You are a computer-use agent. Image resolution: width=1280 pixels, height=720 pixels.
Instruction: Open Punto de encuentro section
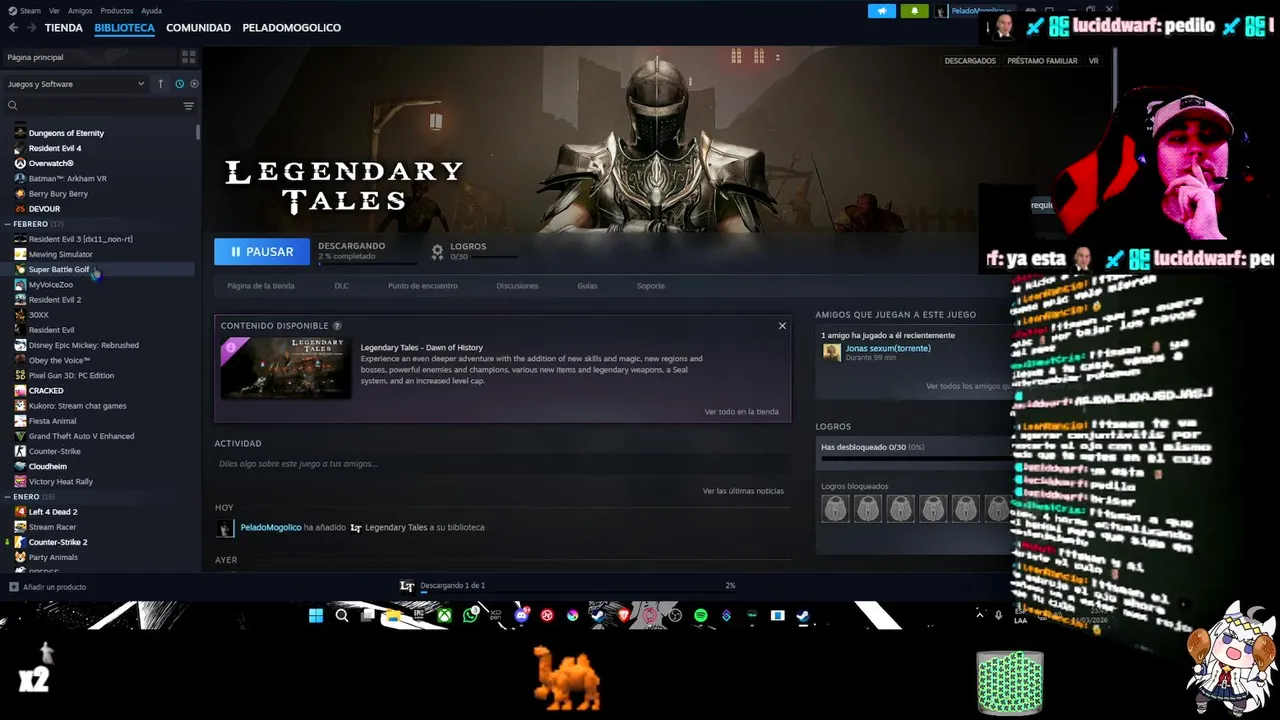click(x=423, y=286)
